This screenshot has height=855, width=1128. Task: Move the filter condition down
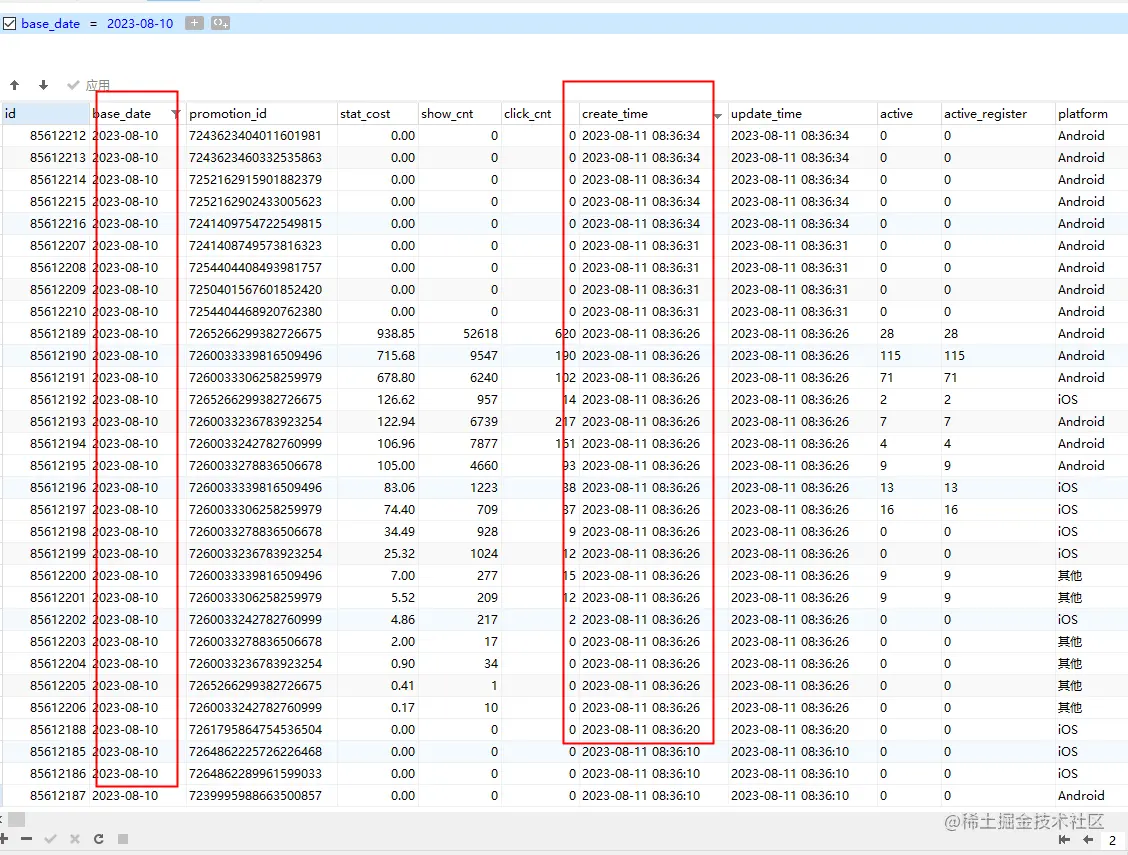pyautogui.click(x=43, y=85)
